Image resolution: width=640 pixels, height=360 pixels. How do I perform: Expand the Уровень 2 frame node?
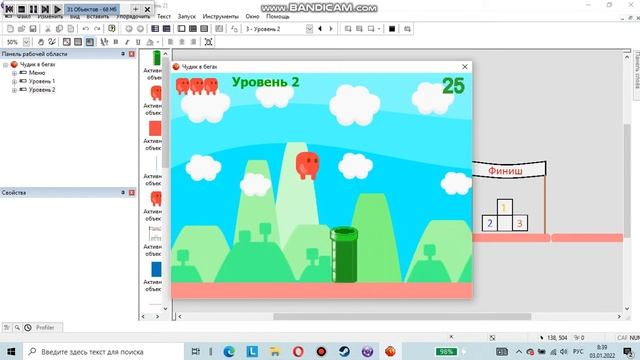[x=14, y=90]
